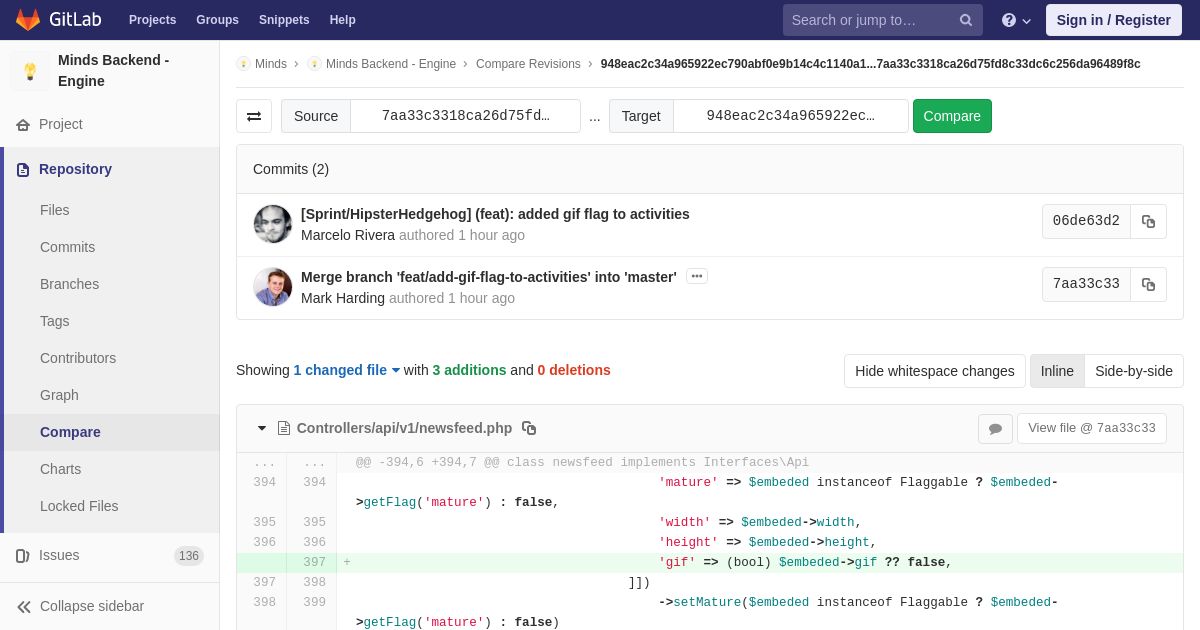1200x630 pixels.
Task: Click the Minds breadcrumb bulb icon
Action: [243, 64]
